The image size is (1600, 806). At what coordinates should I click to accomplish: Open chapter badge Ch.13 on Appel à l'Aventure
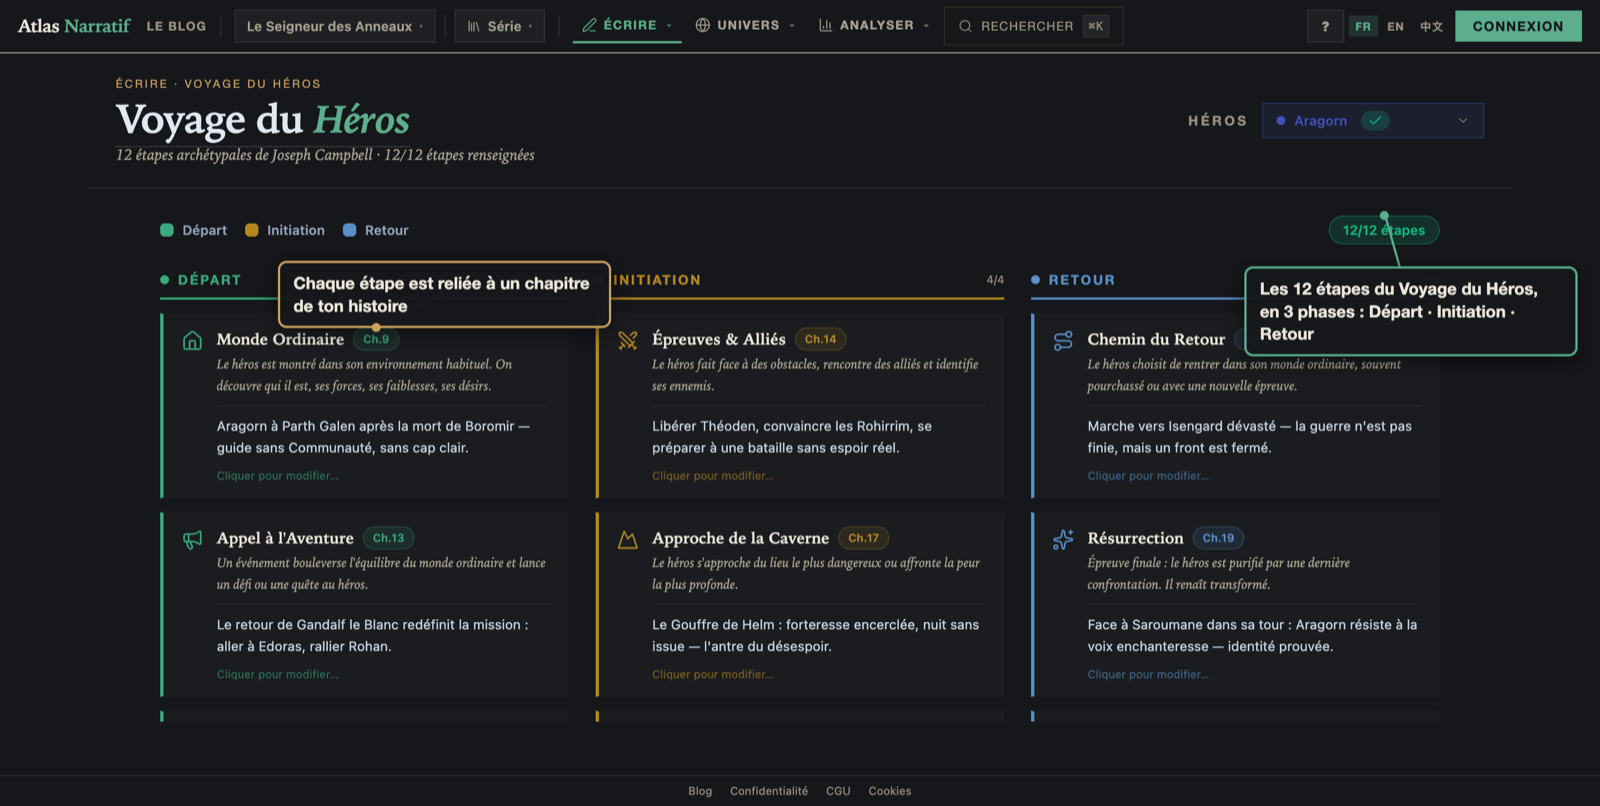[x=389, y=538]
